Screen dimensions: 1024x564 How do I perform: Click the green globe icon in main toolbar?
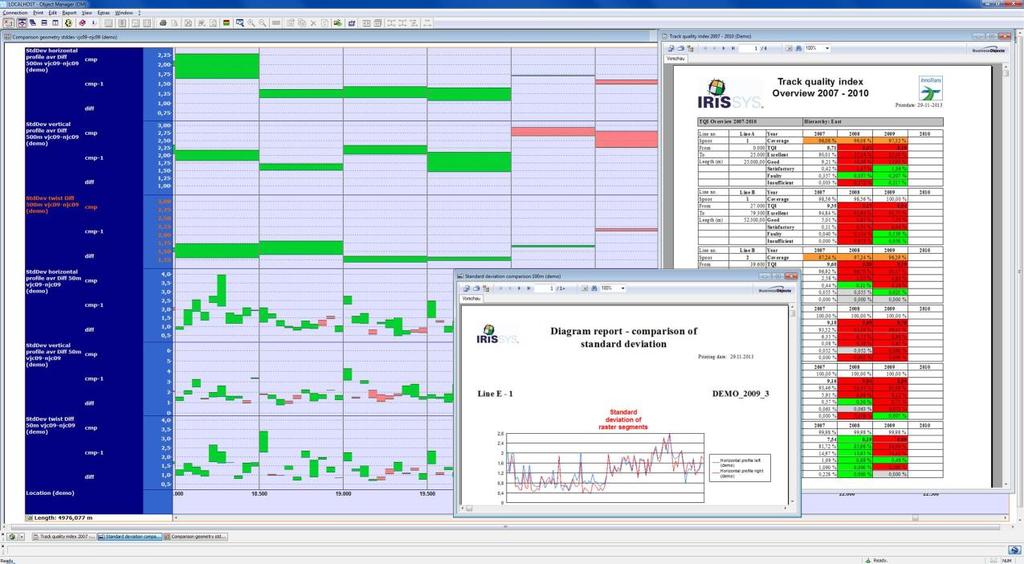(69, 23)
